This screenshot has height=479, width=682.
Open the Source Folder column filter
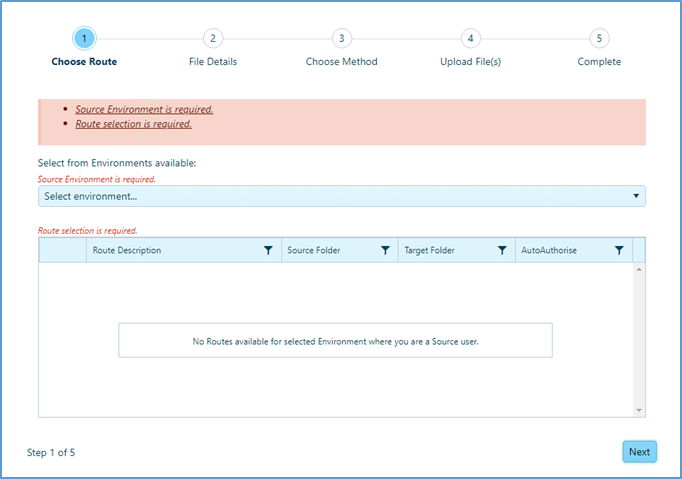coord(385,251)
